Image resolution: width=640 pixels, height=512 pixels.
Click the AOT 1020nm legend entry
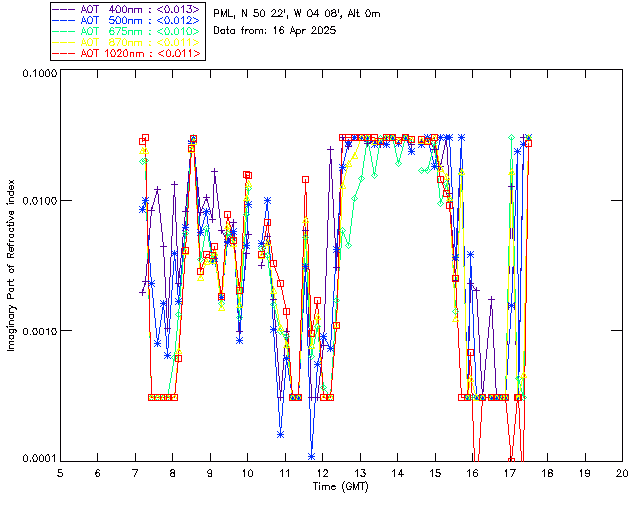pyautogui.click(x=127, y=53)
